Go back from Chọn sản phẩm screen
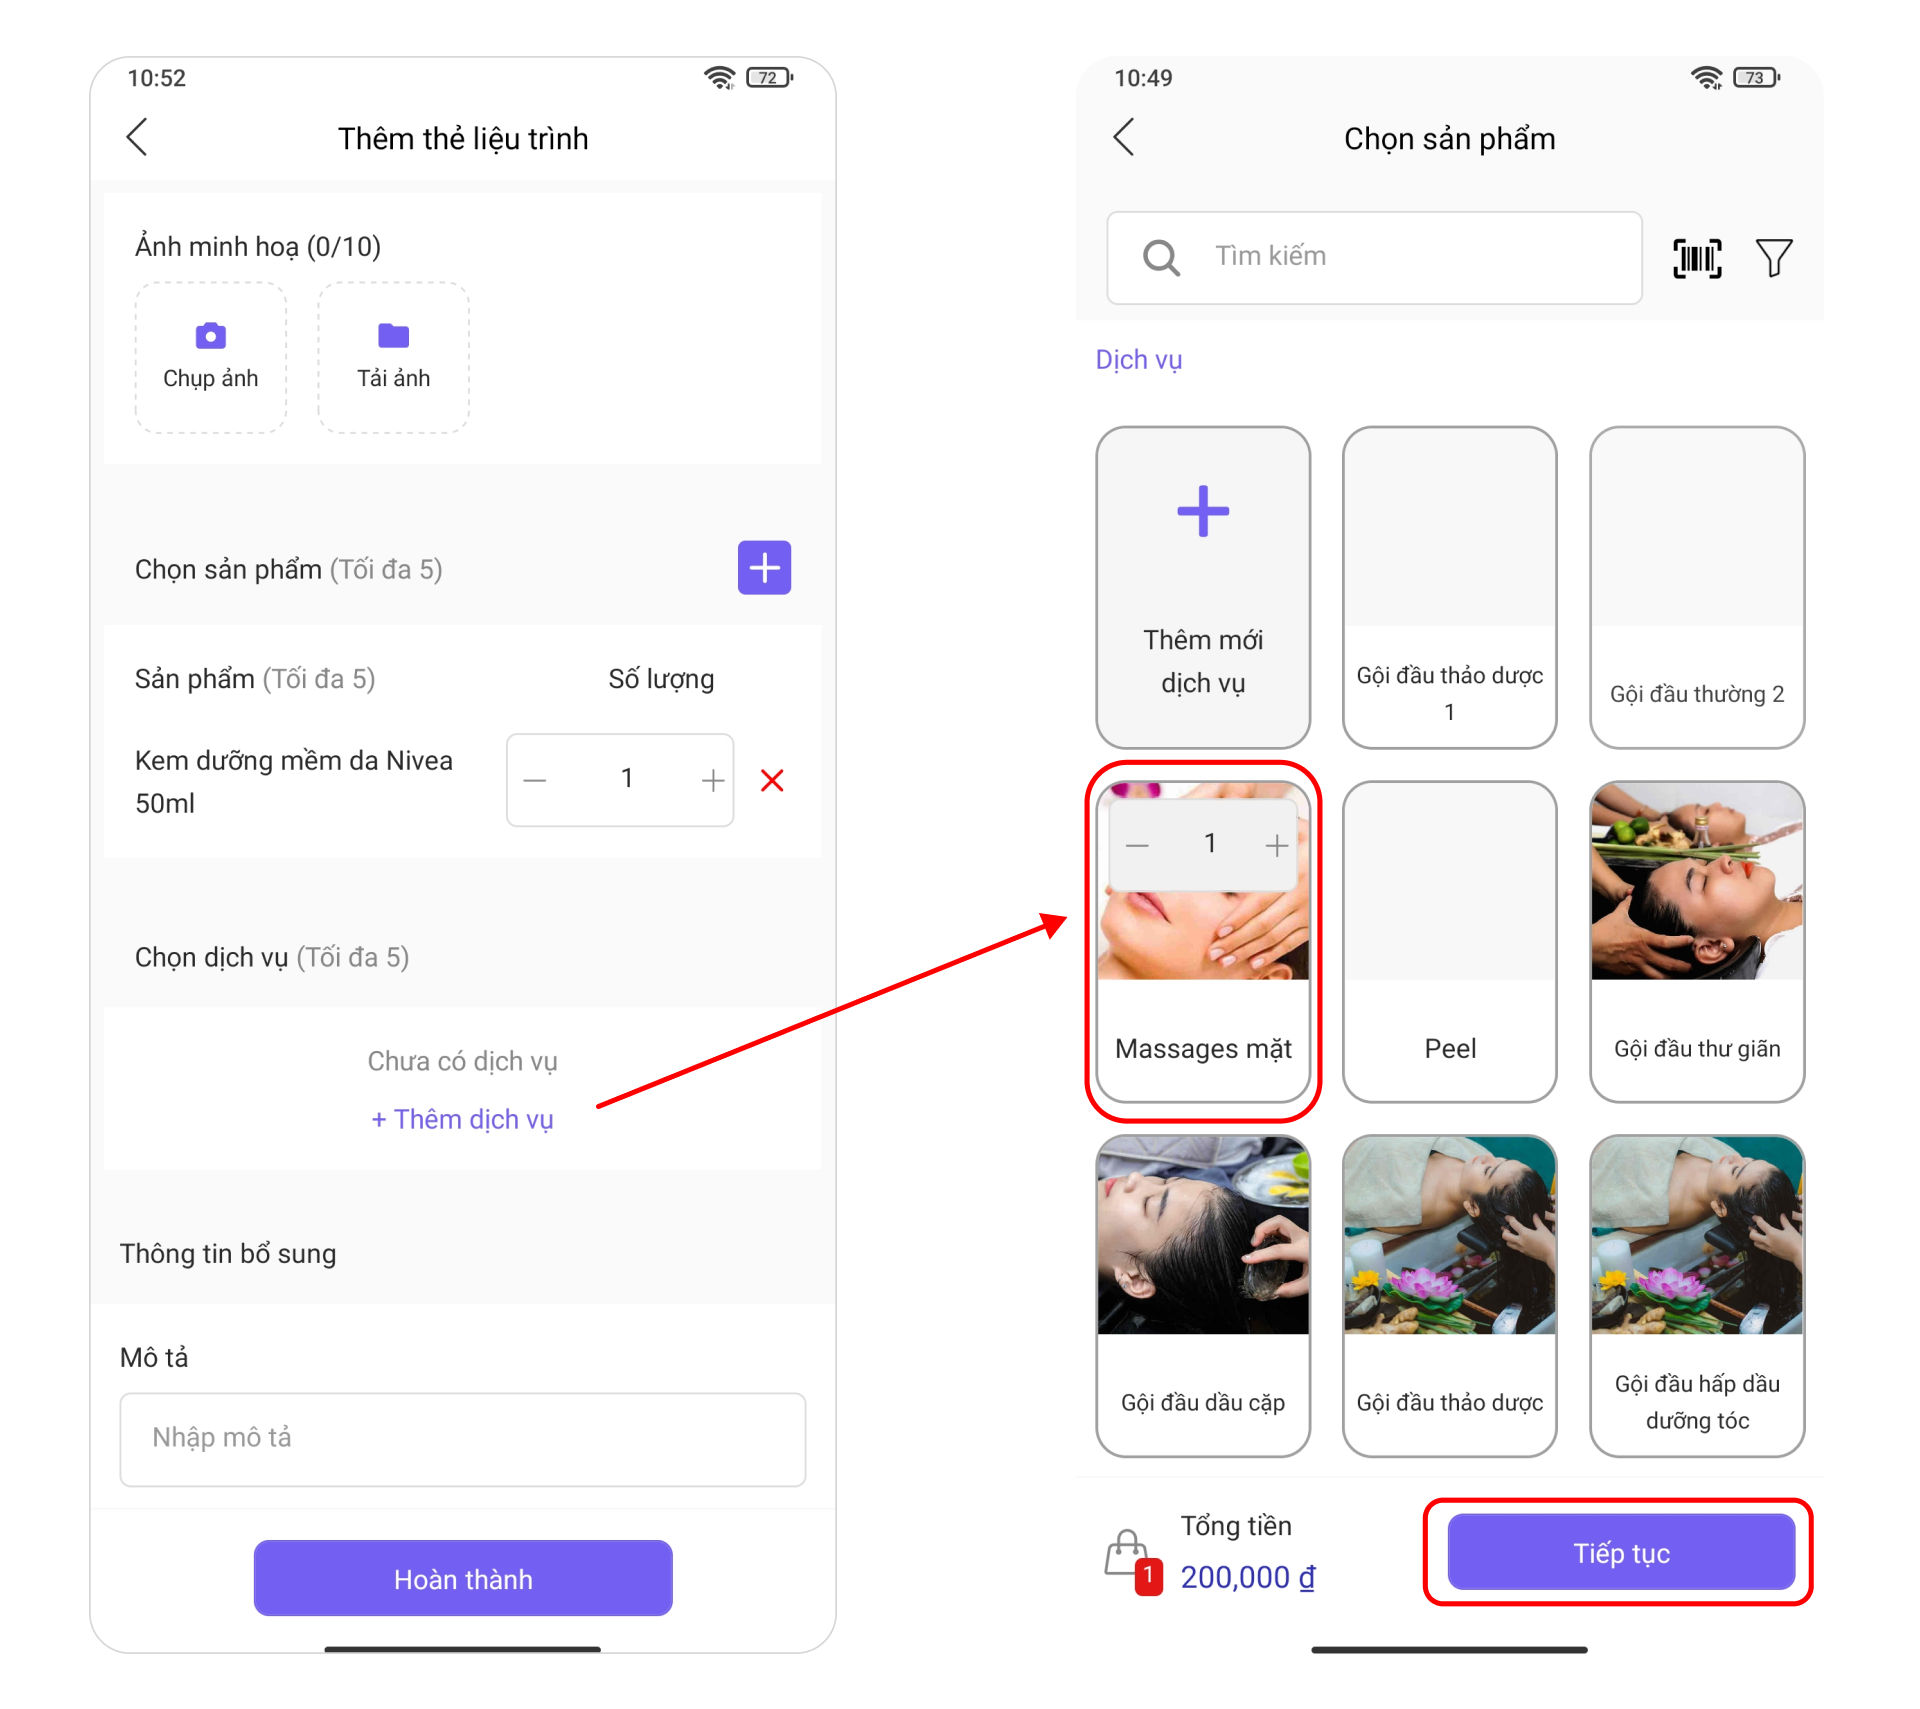Screen dimensions: 1920x1709 tap(1124, 138)
